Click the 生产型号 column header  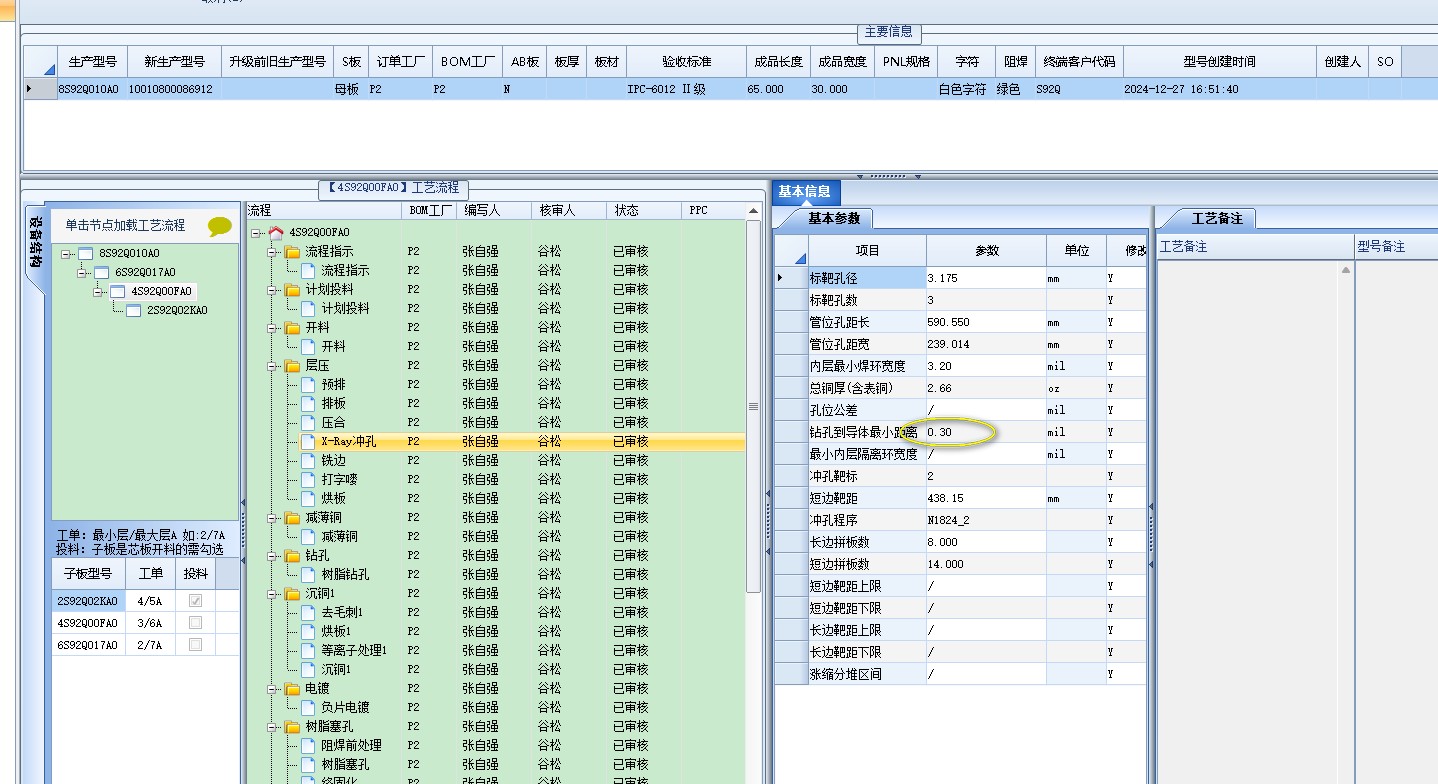92,62
